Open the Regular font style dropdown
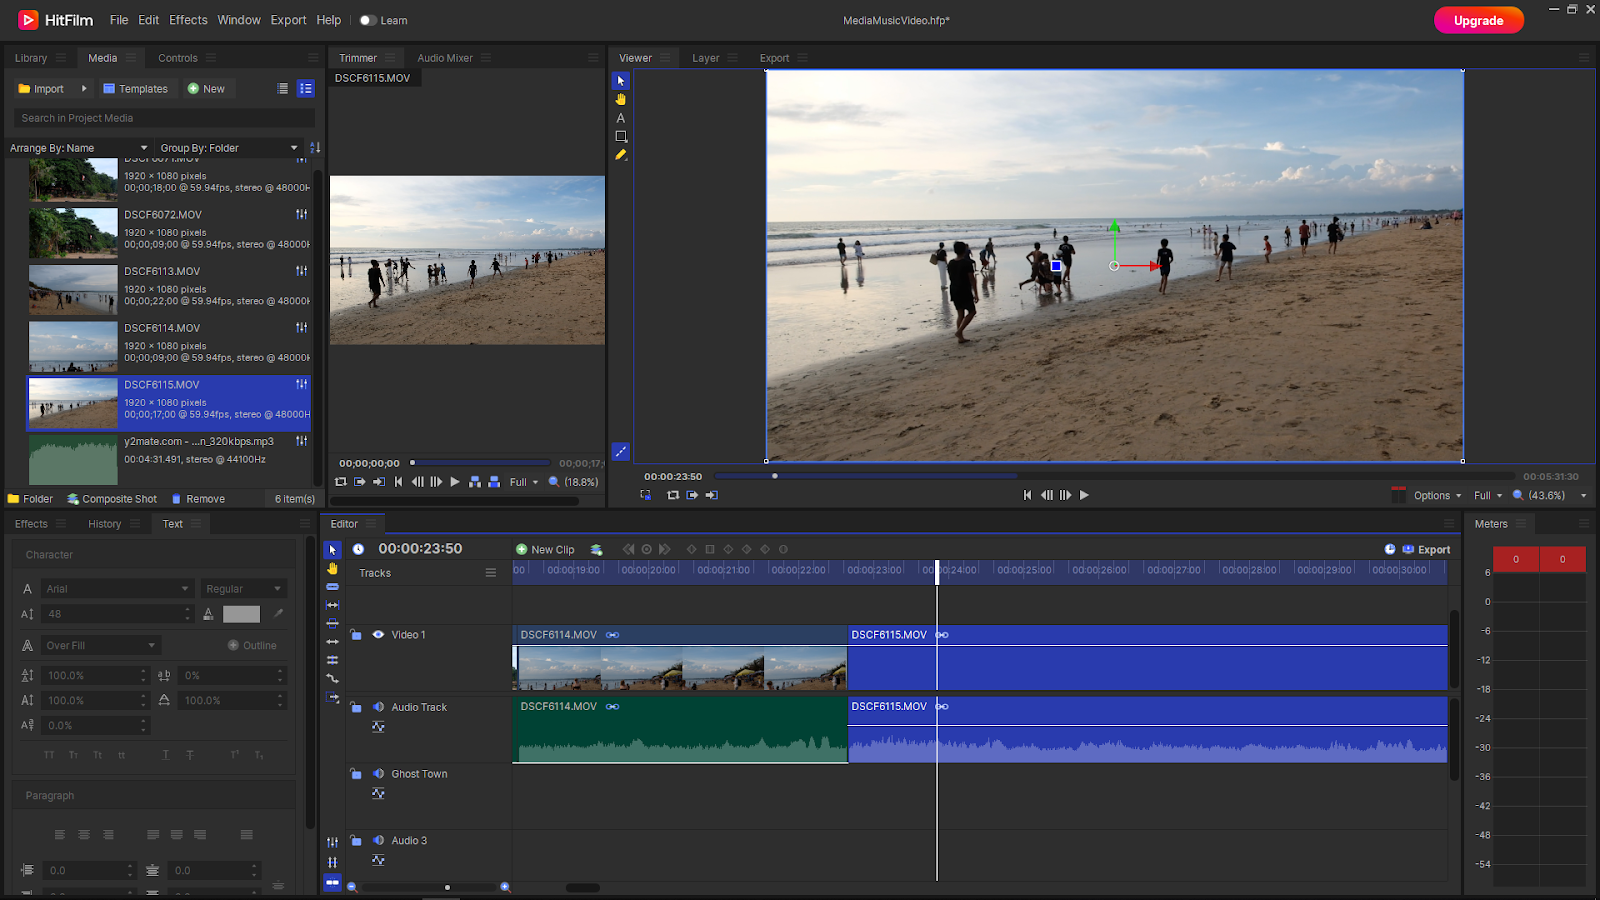This screenshot has width=1600, height=900. (244, 589)
